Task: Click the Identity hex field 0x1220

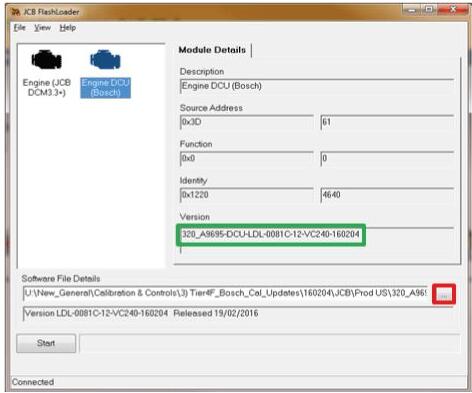Action: [247, 195]
